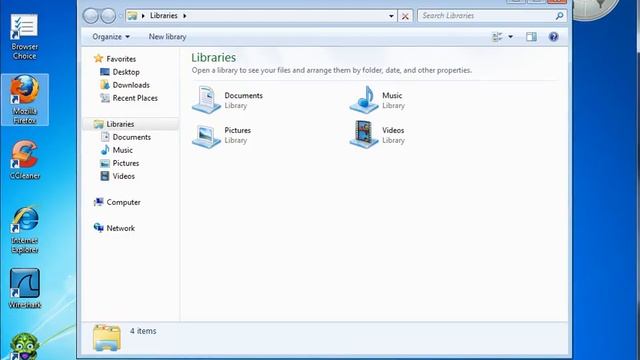Image resolution: width=640 pixels, height=360 pixels.
Task: Select the Music library icon
Action: click(364, 100)
